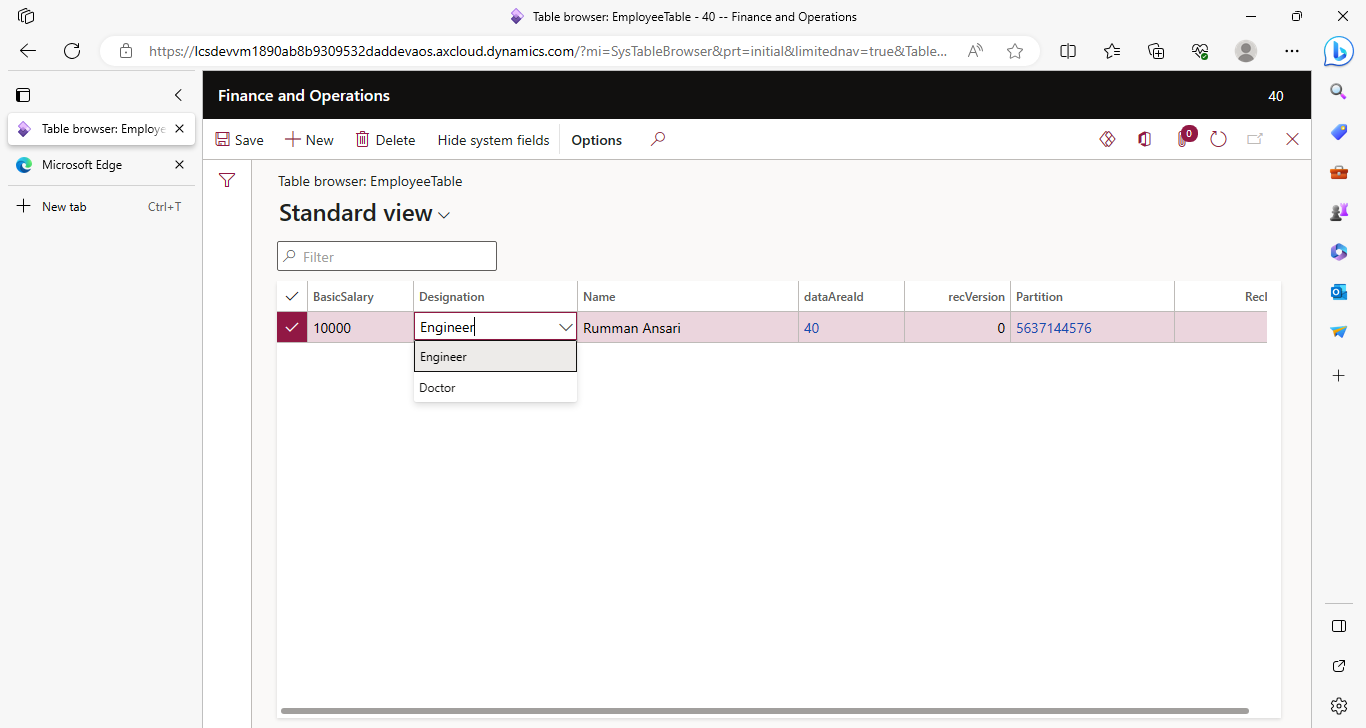Screen dimensions: 1366x728
Task: Click Hide system fields toggle button
Action: point(493,140)
